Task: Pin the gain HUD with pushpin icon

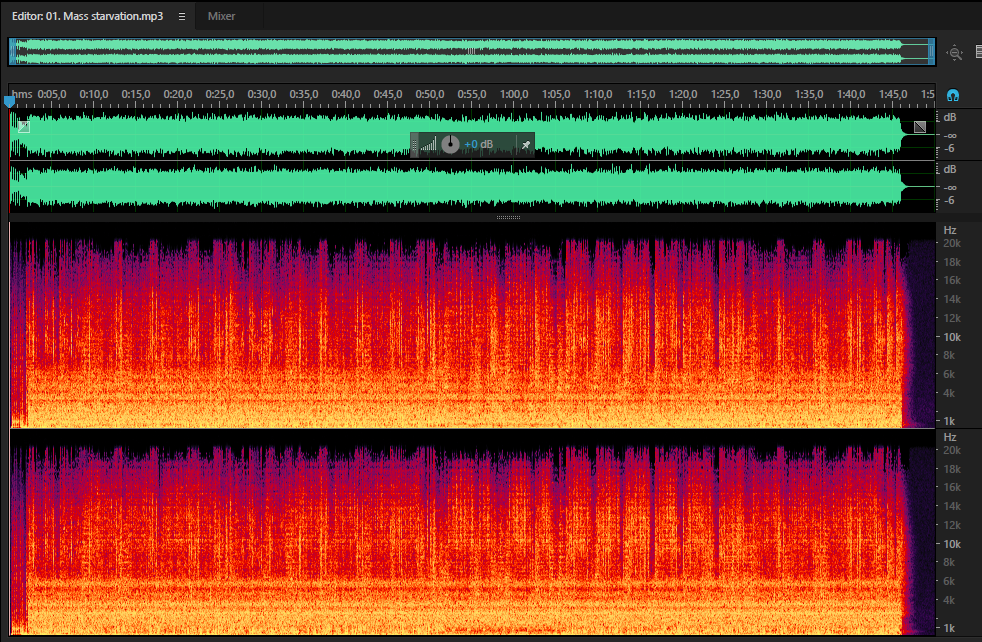Action: pyautogui.click(x=525, y=145)
